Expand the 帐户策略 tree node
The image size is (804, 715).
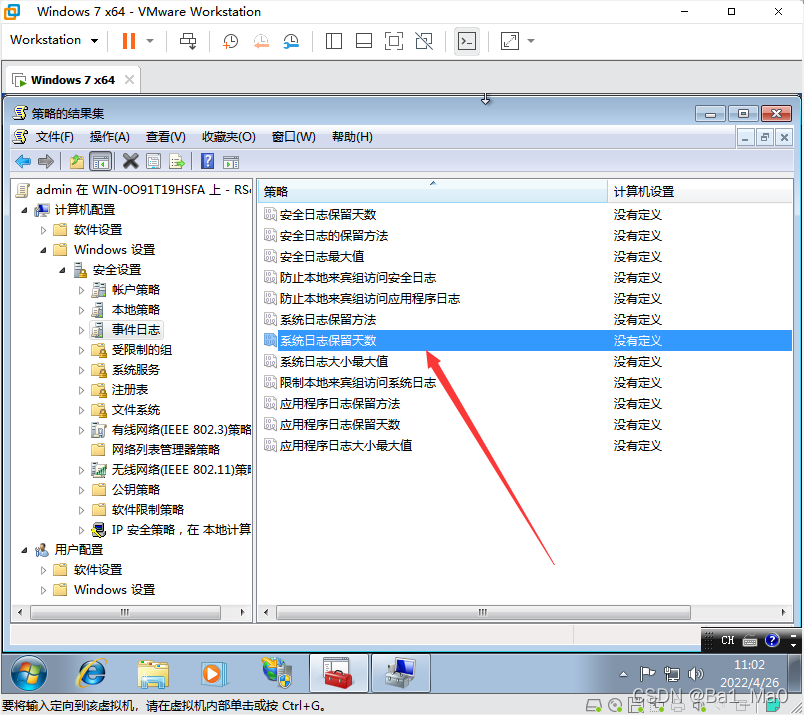pyautogui.click(x=81, y=290)
